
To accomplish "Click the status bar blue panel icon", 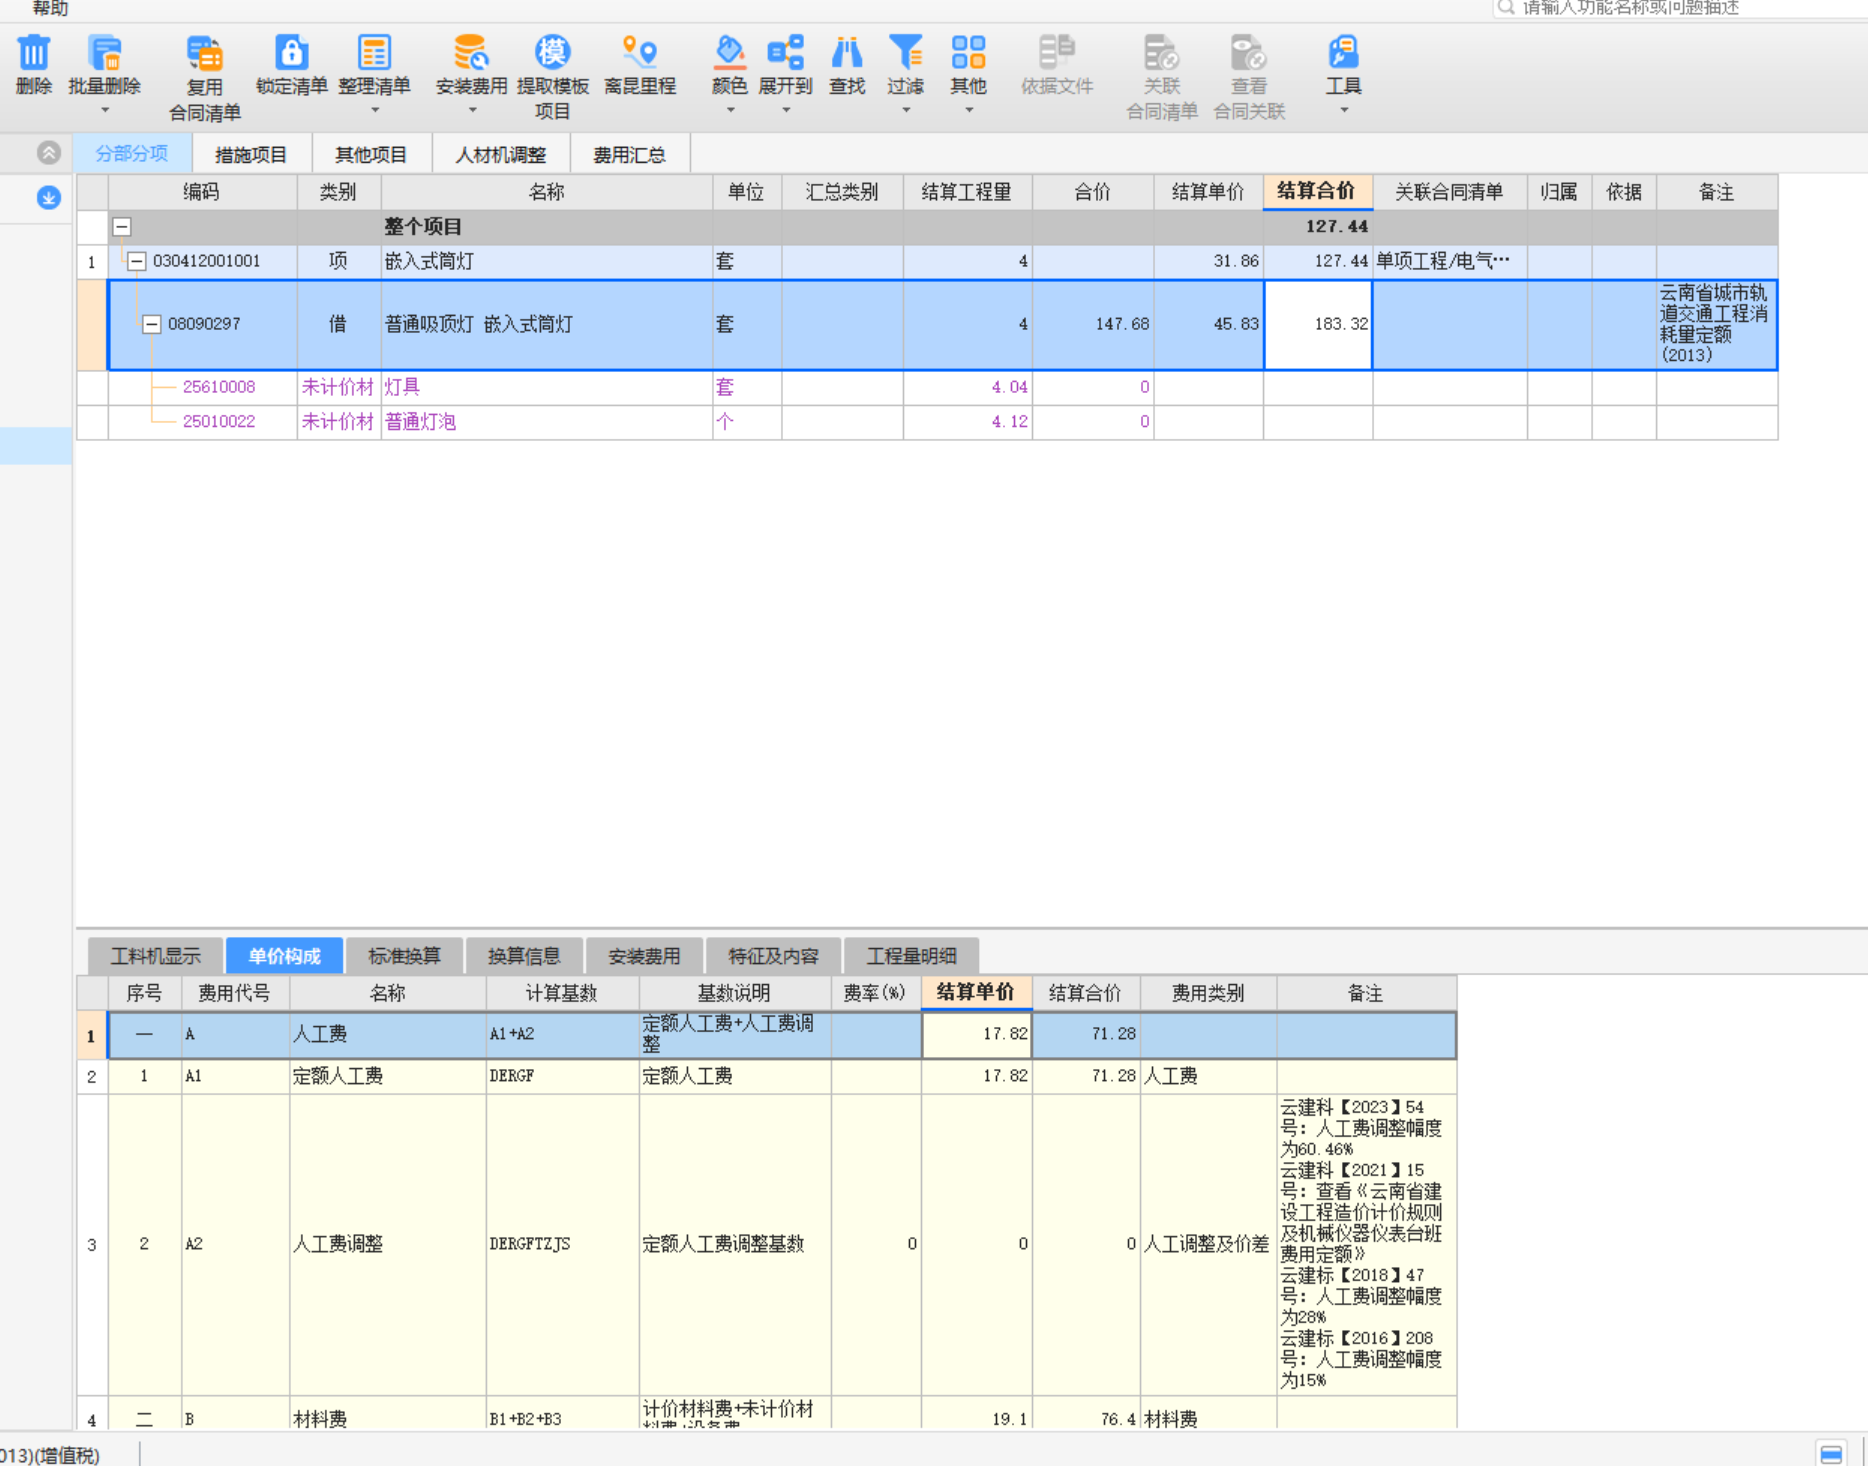I will click(x=1831, y=1454).
